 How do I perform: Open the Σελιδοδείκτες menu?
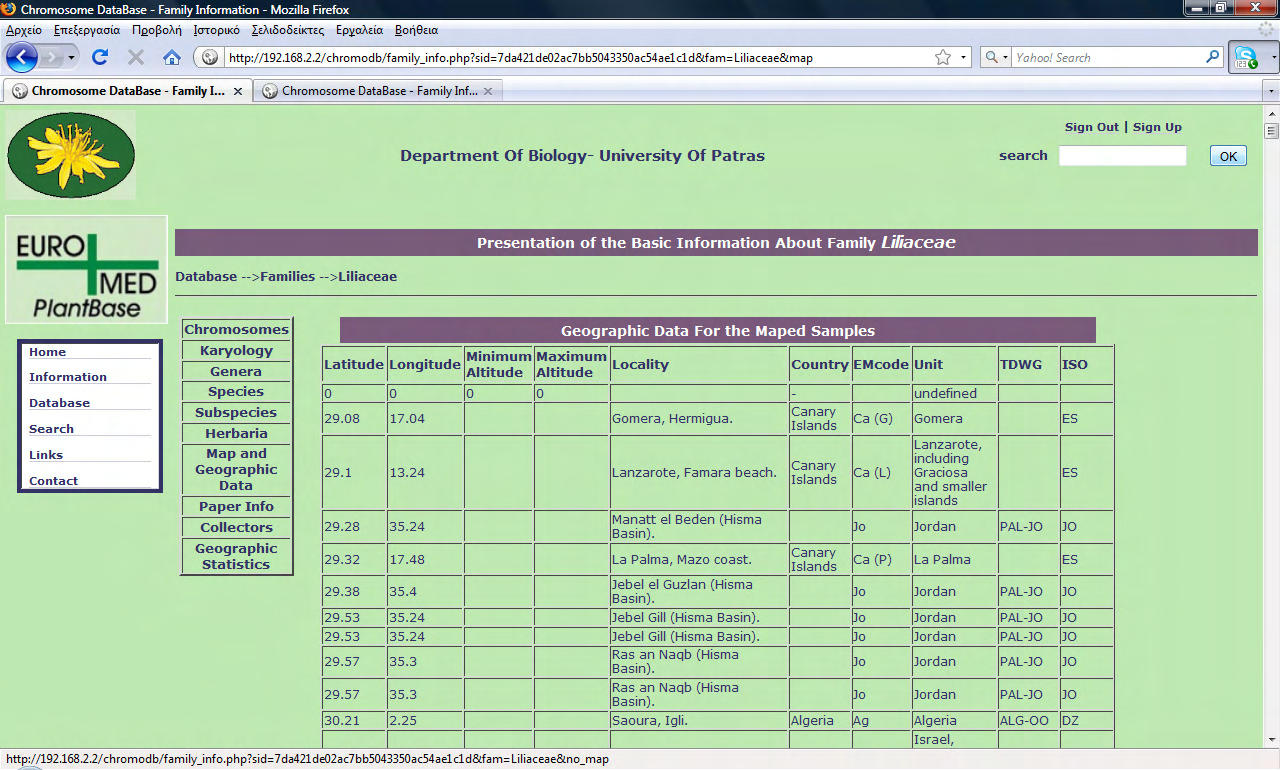288,30
